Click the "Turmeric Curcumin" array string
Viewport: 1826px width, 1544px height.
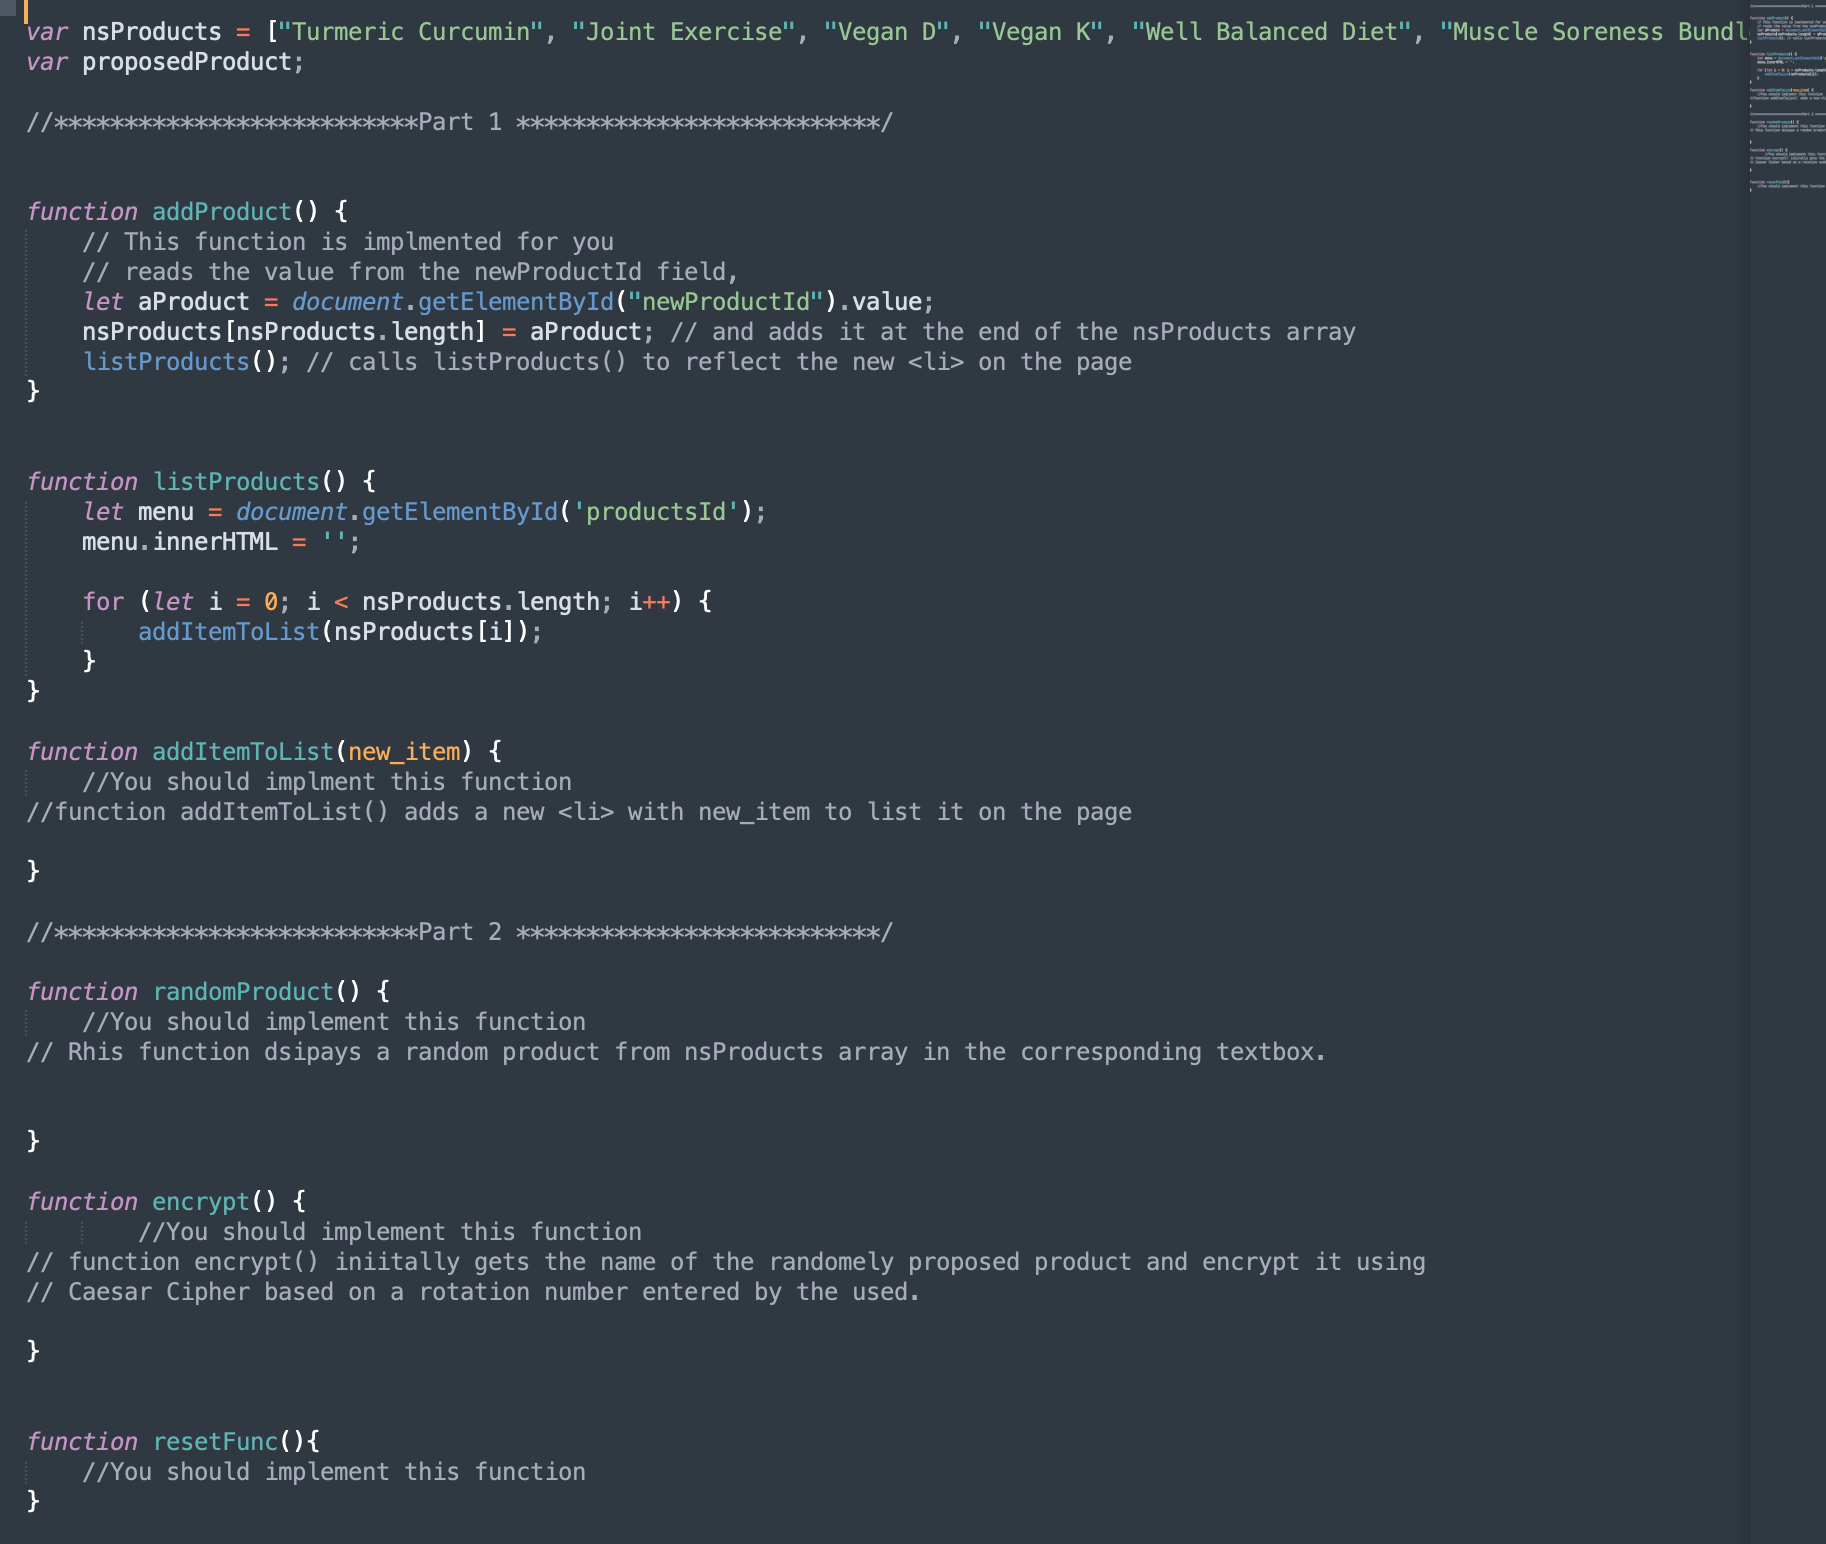pos(411,32)
